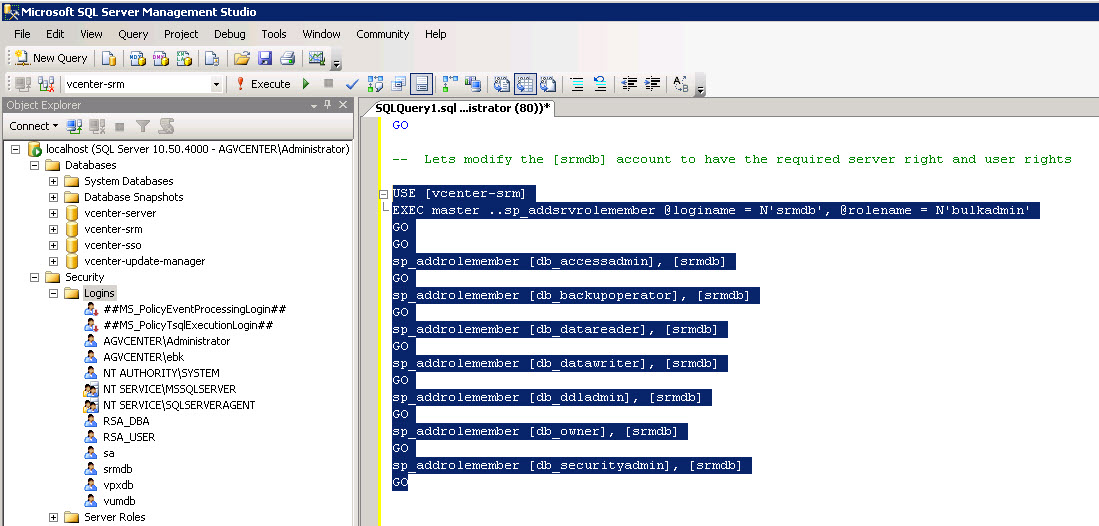Toggle Object Explorer auto-hide pin

pyautogui.click(x=327, y=105)
